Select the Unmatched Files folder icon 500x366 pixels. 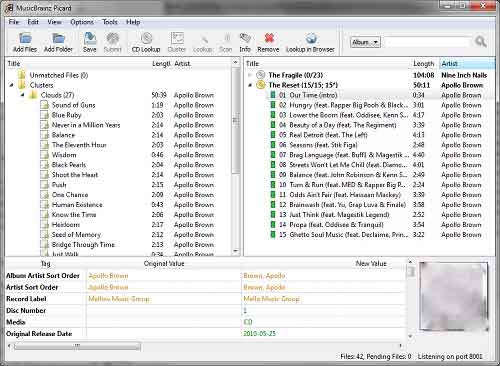(x=22, y=75)
